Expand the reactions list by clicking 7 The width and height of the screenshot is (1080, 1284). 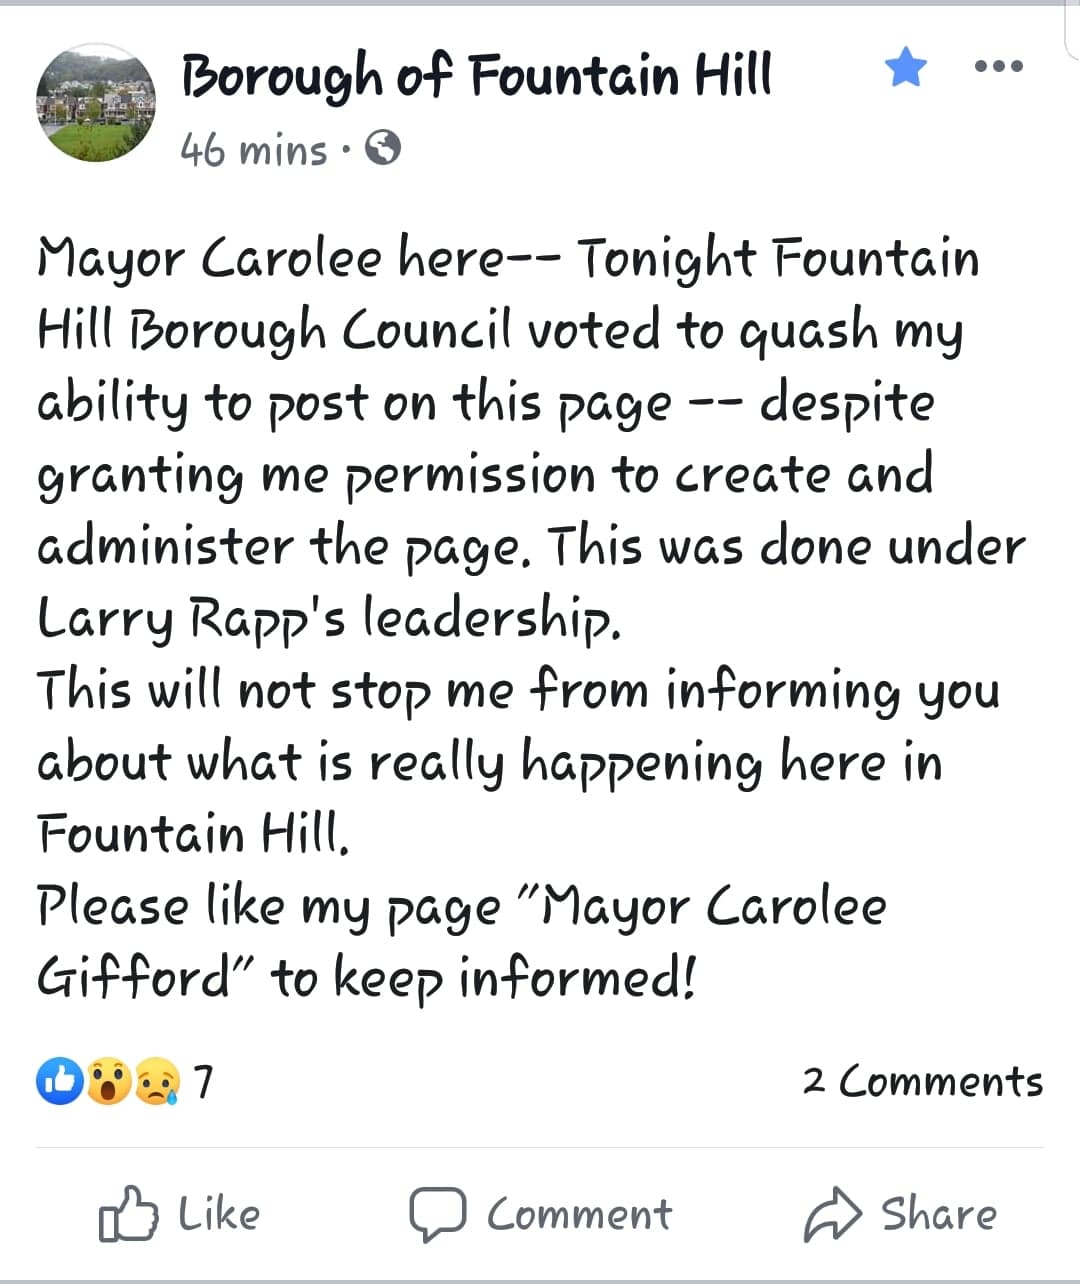(x=205, y=1081)
